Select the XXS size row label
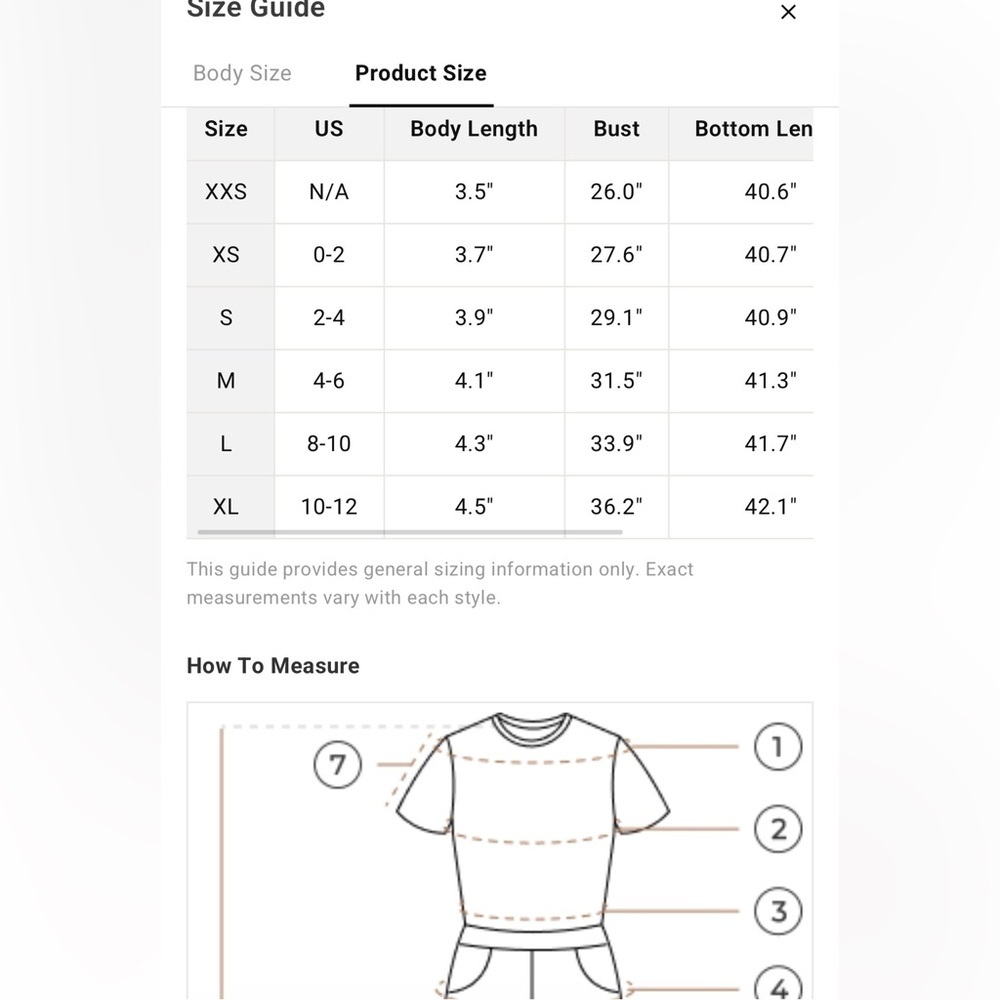The width and height of the screenshot is (1000, 1000). pyautogui.click(x=226, y=191)
